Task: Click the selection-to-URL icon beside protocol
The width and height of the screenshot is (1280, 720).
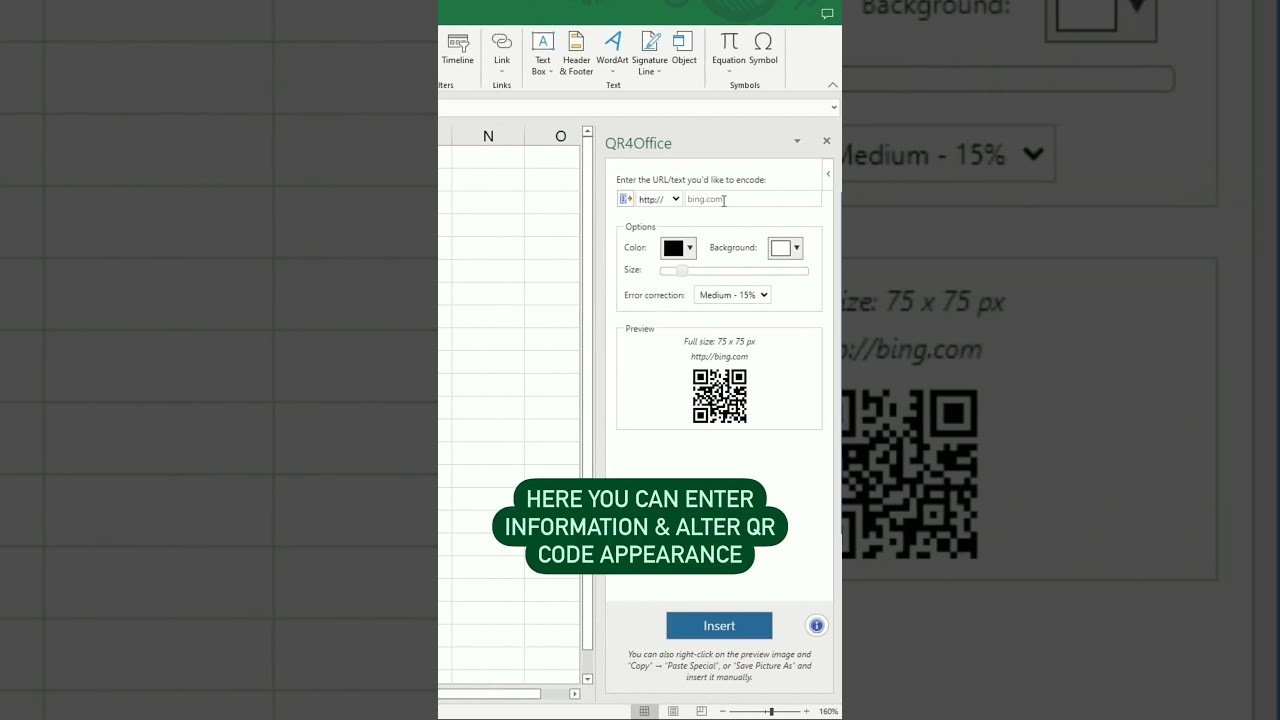Action: point(626,199)
